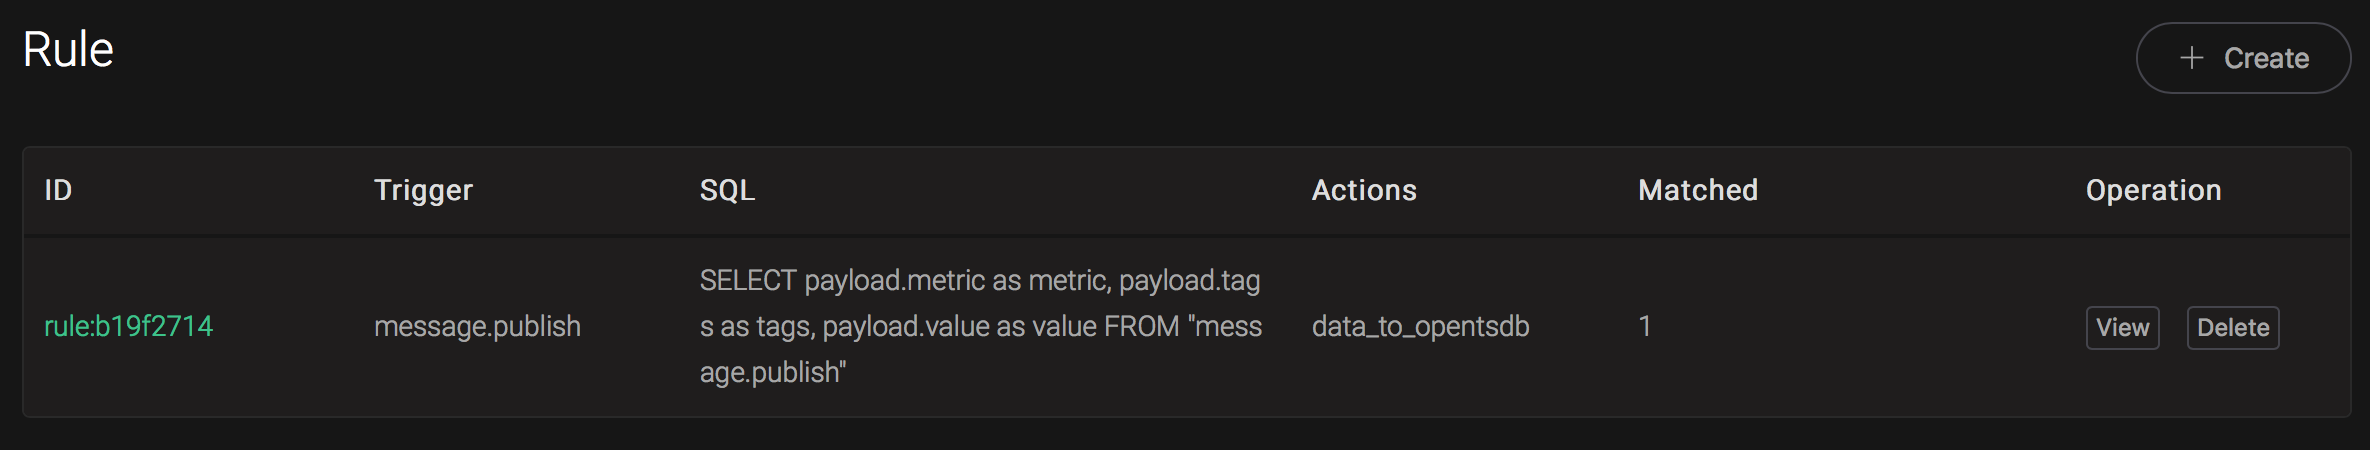This screenshot has height=450, width=2370.
Task: Delete the rule b19f2714
Action: click(x=2232, y=328)
